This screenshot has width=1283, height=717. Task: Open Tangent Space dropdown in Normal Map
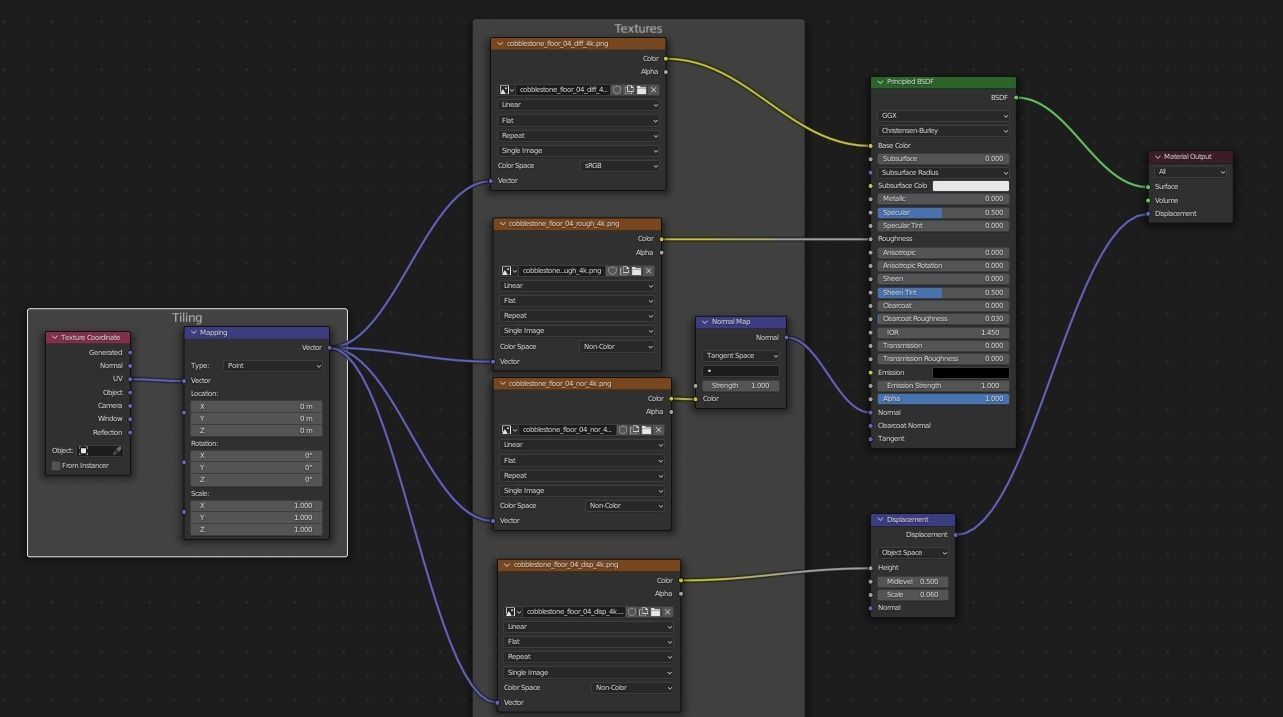click(x=741, y=356)
